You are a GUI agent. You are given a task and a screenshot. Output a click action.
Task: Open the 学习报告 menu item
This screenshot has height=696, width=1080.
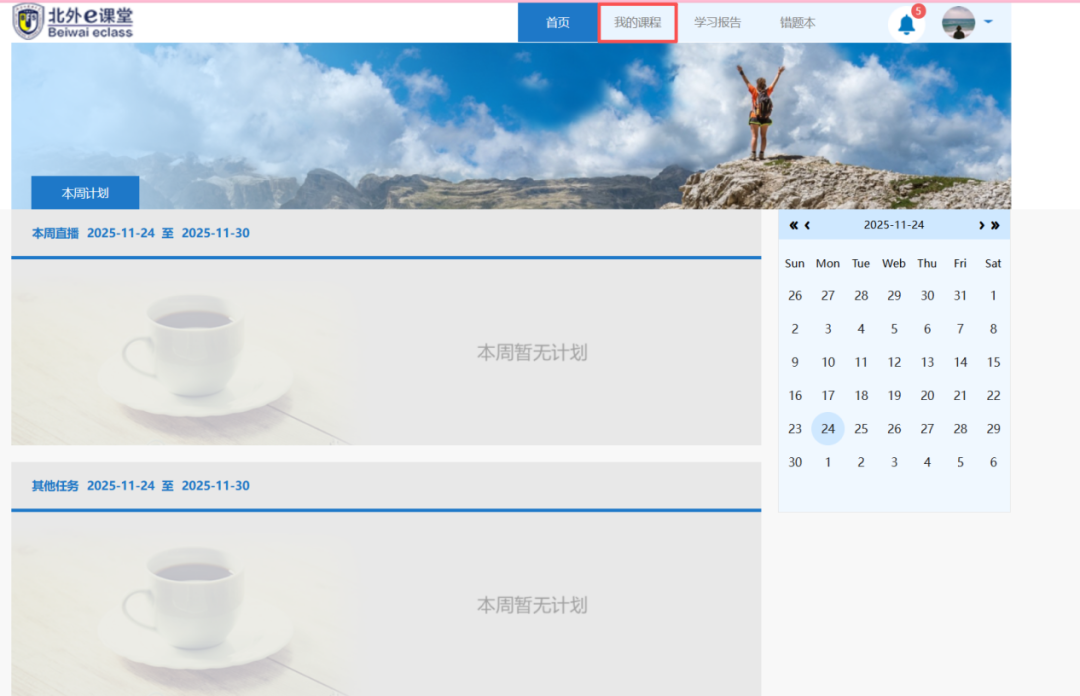click(718, 21)
